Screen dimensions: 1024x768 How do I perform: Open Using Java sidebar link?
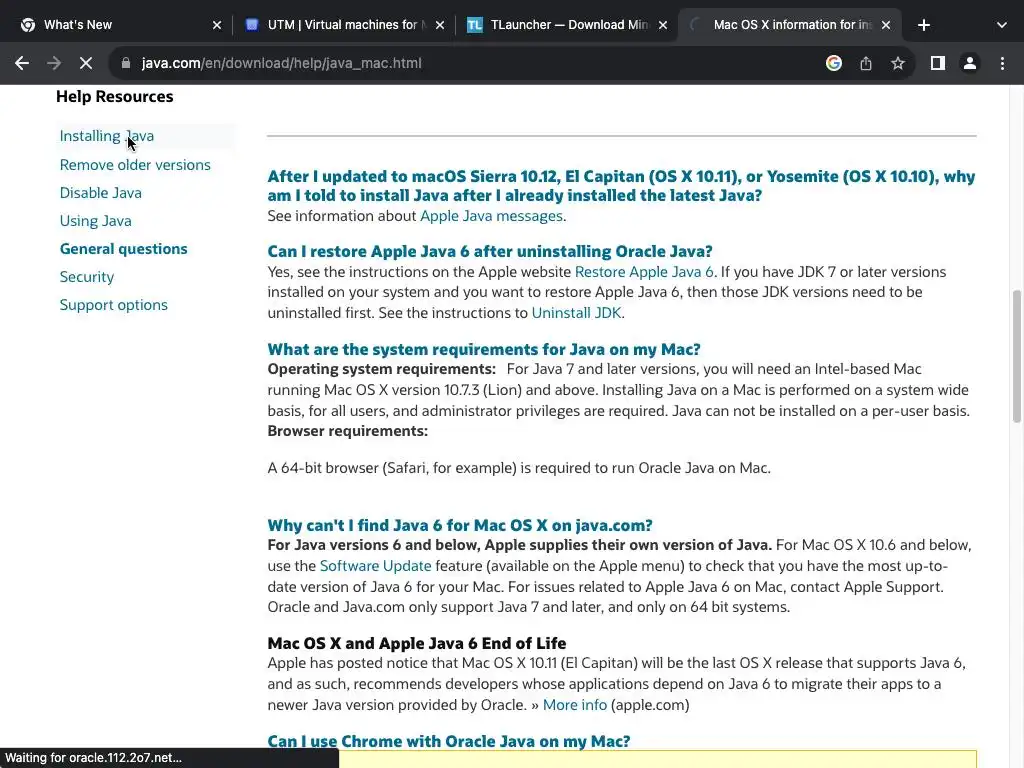pyautogui.click(x=95, y=221)
